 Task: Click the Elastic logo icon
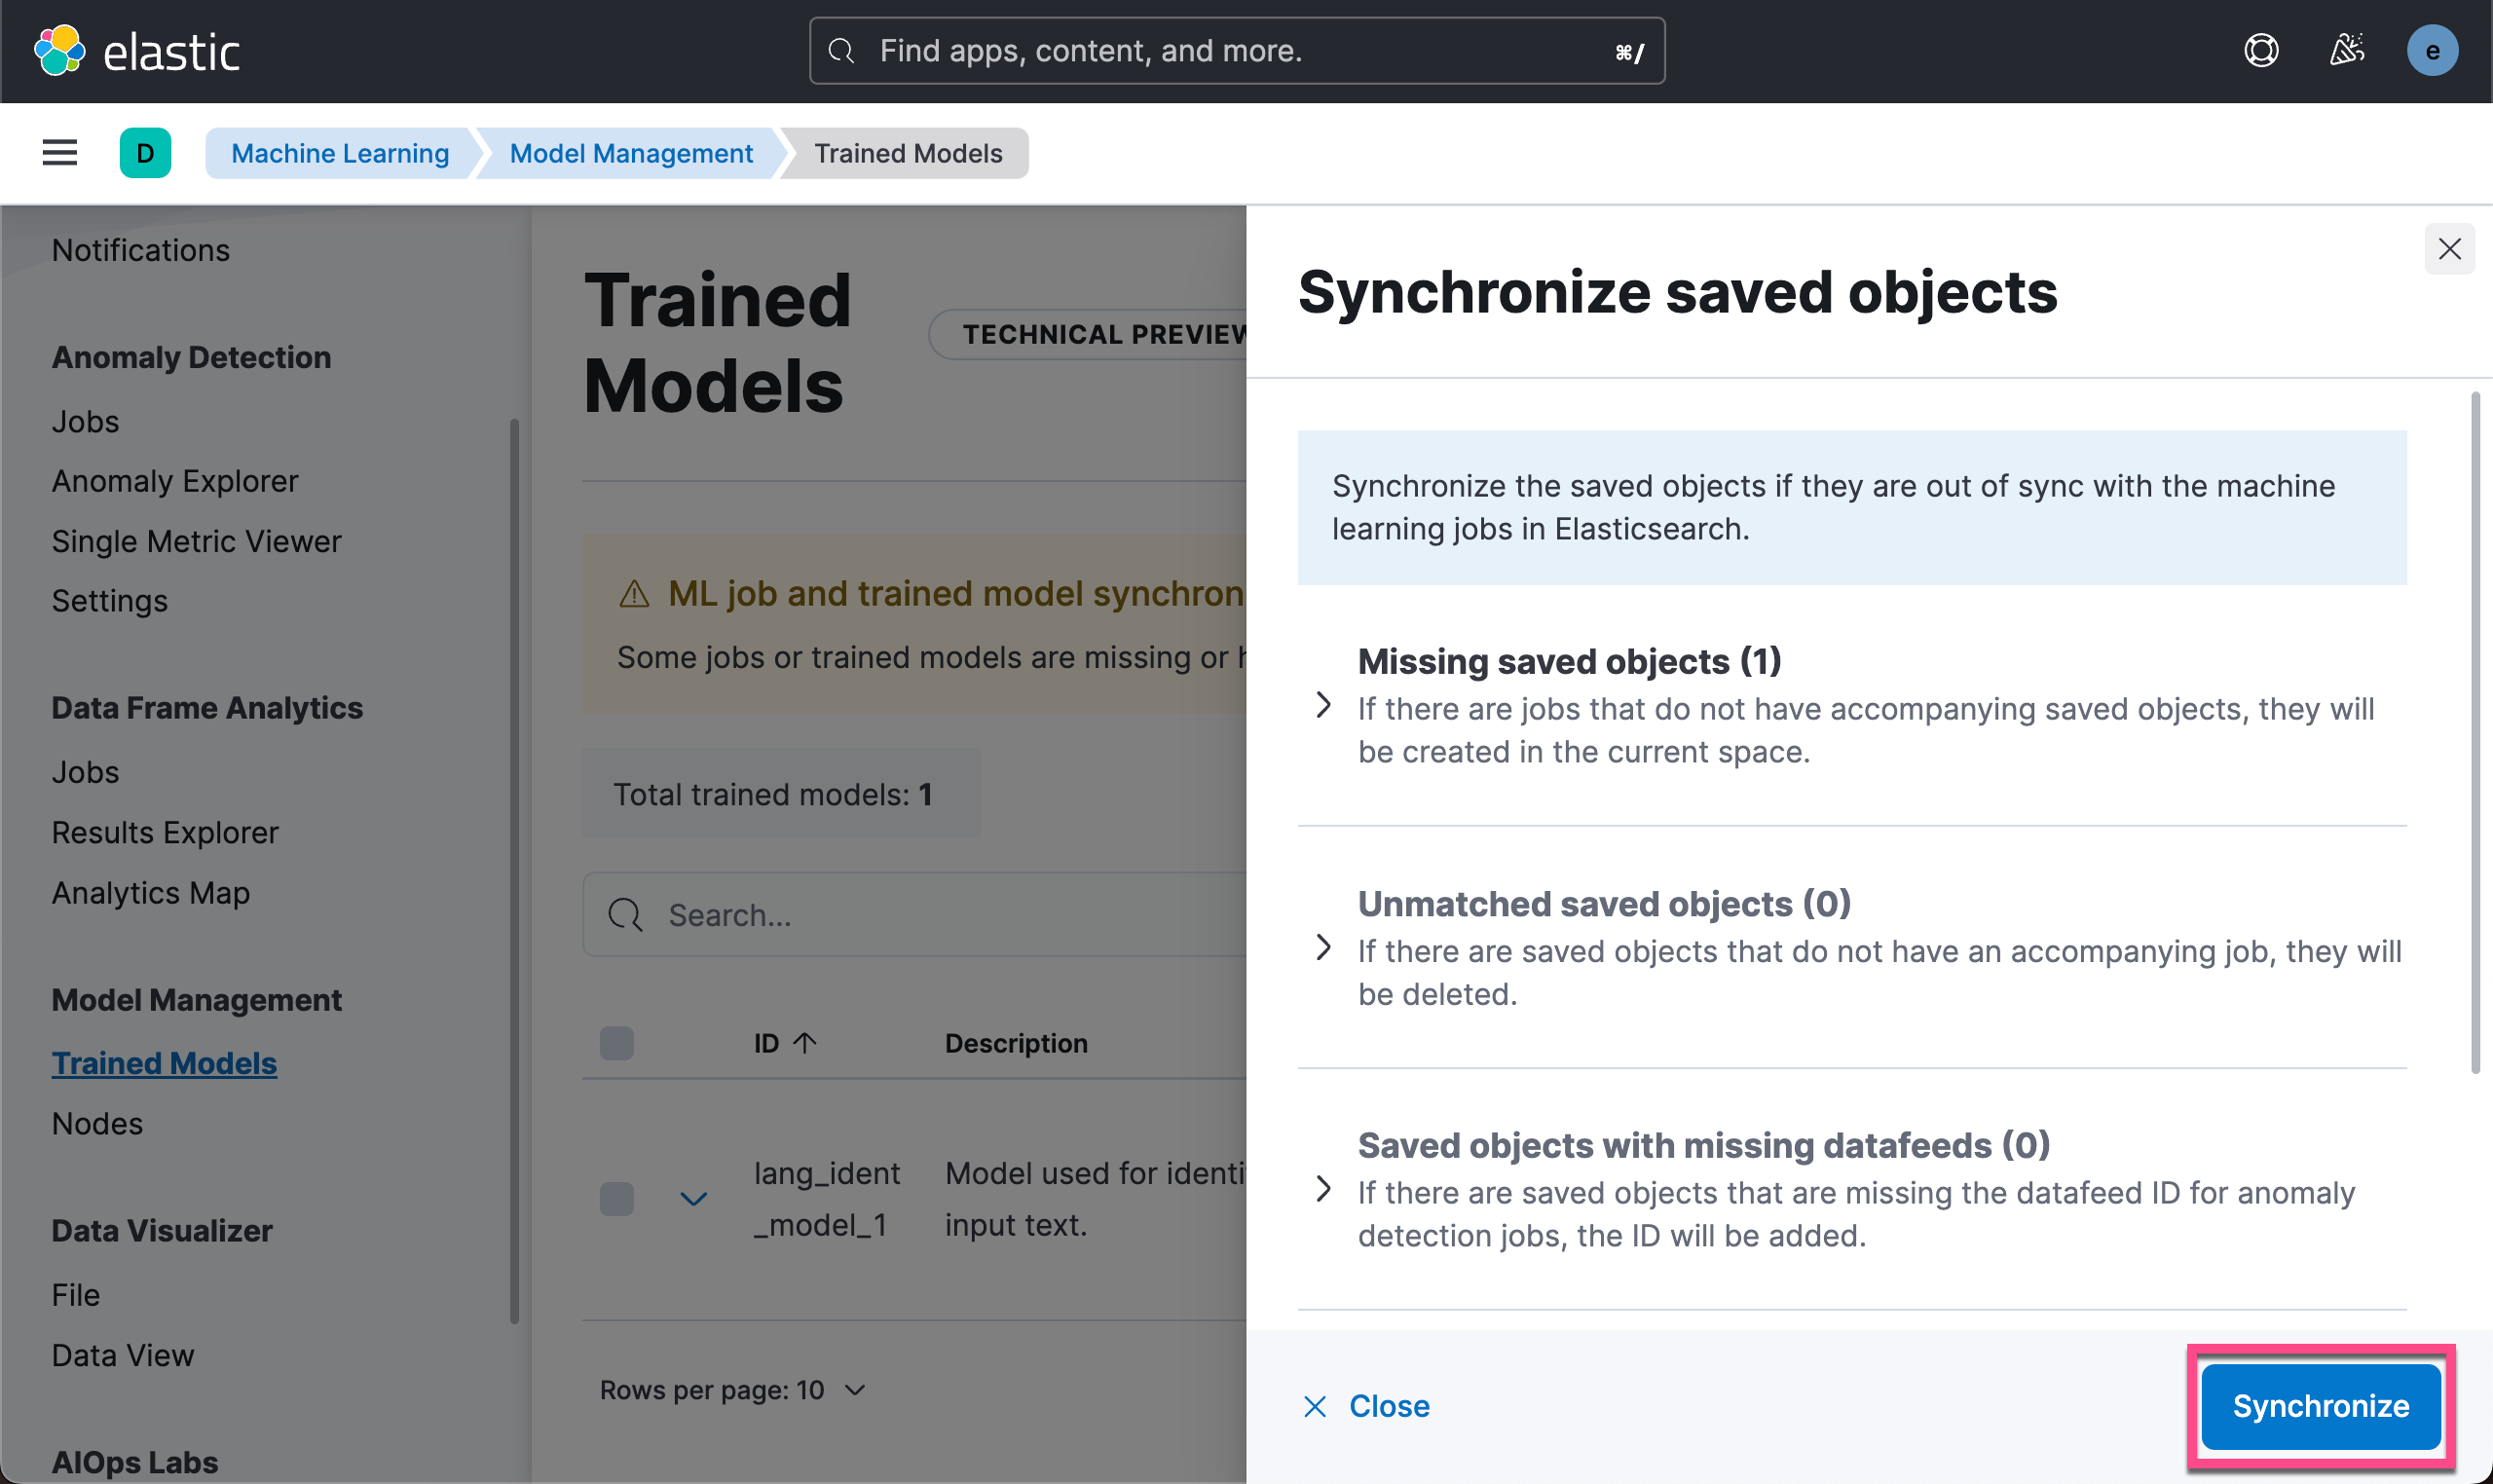coord(59,50)
